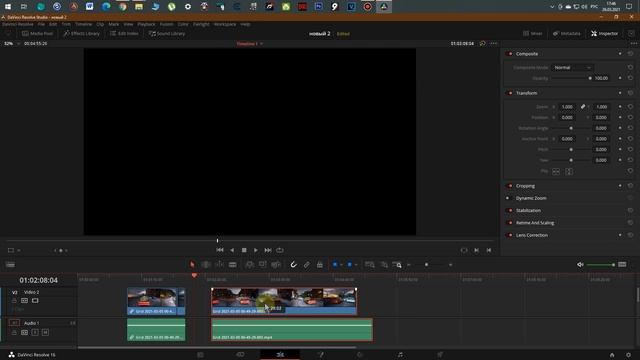Click the Replace Clip toolbar icon
Viewport: 640px width, 360px height.
point(276,265)
